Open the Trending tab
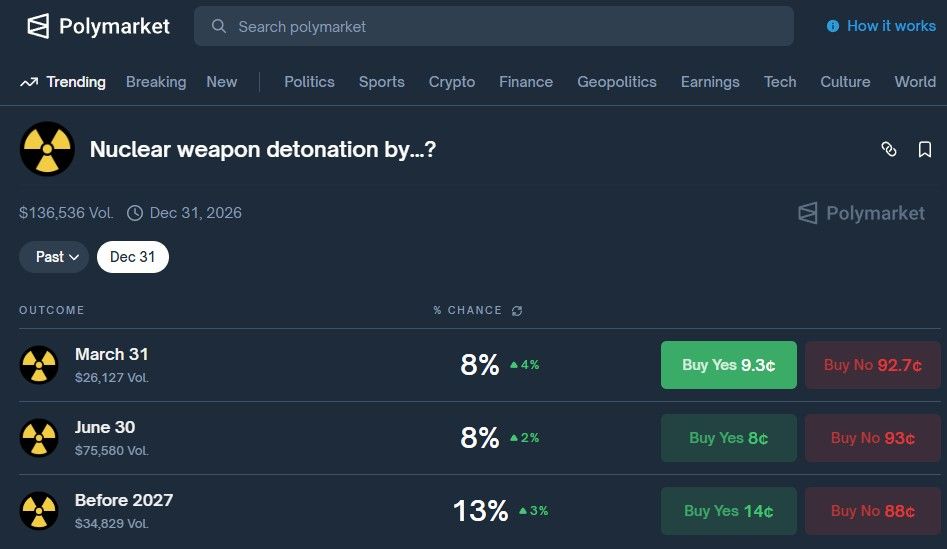 (63, 82)
